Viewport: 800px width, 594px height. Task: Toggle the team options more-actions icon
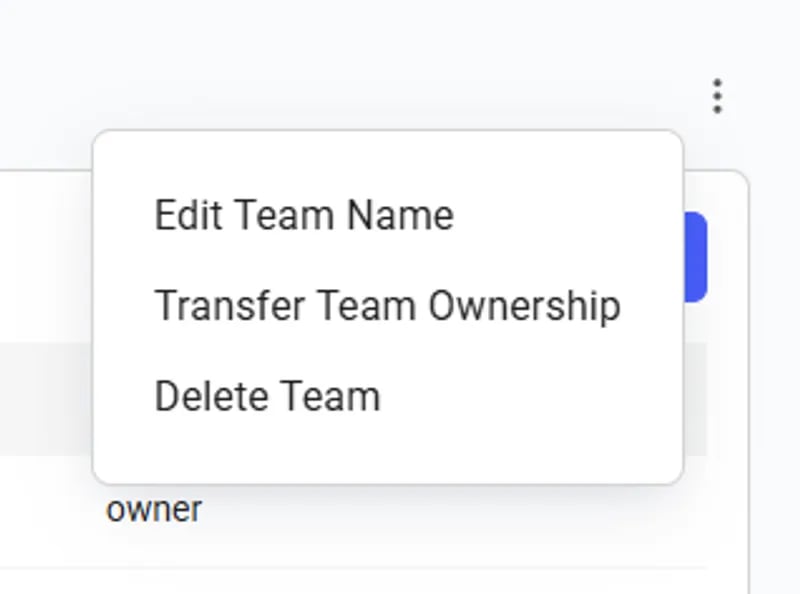(717, 96)
